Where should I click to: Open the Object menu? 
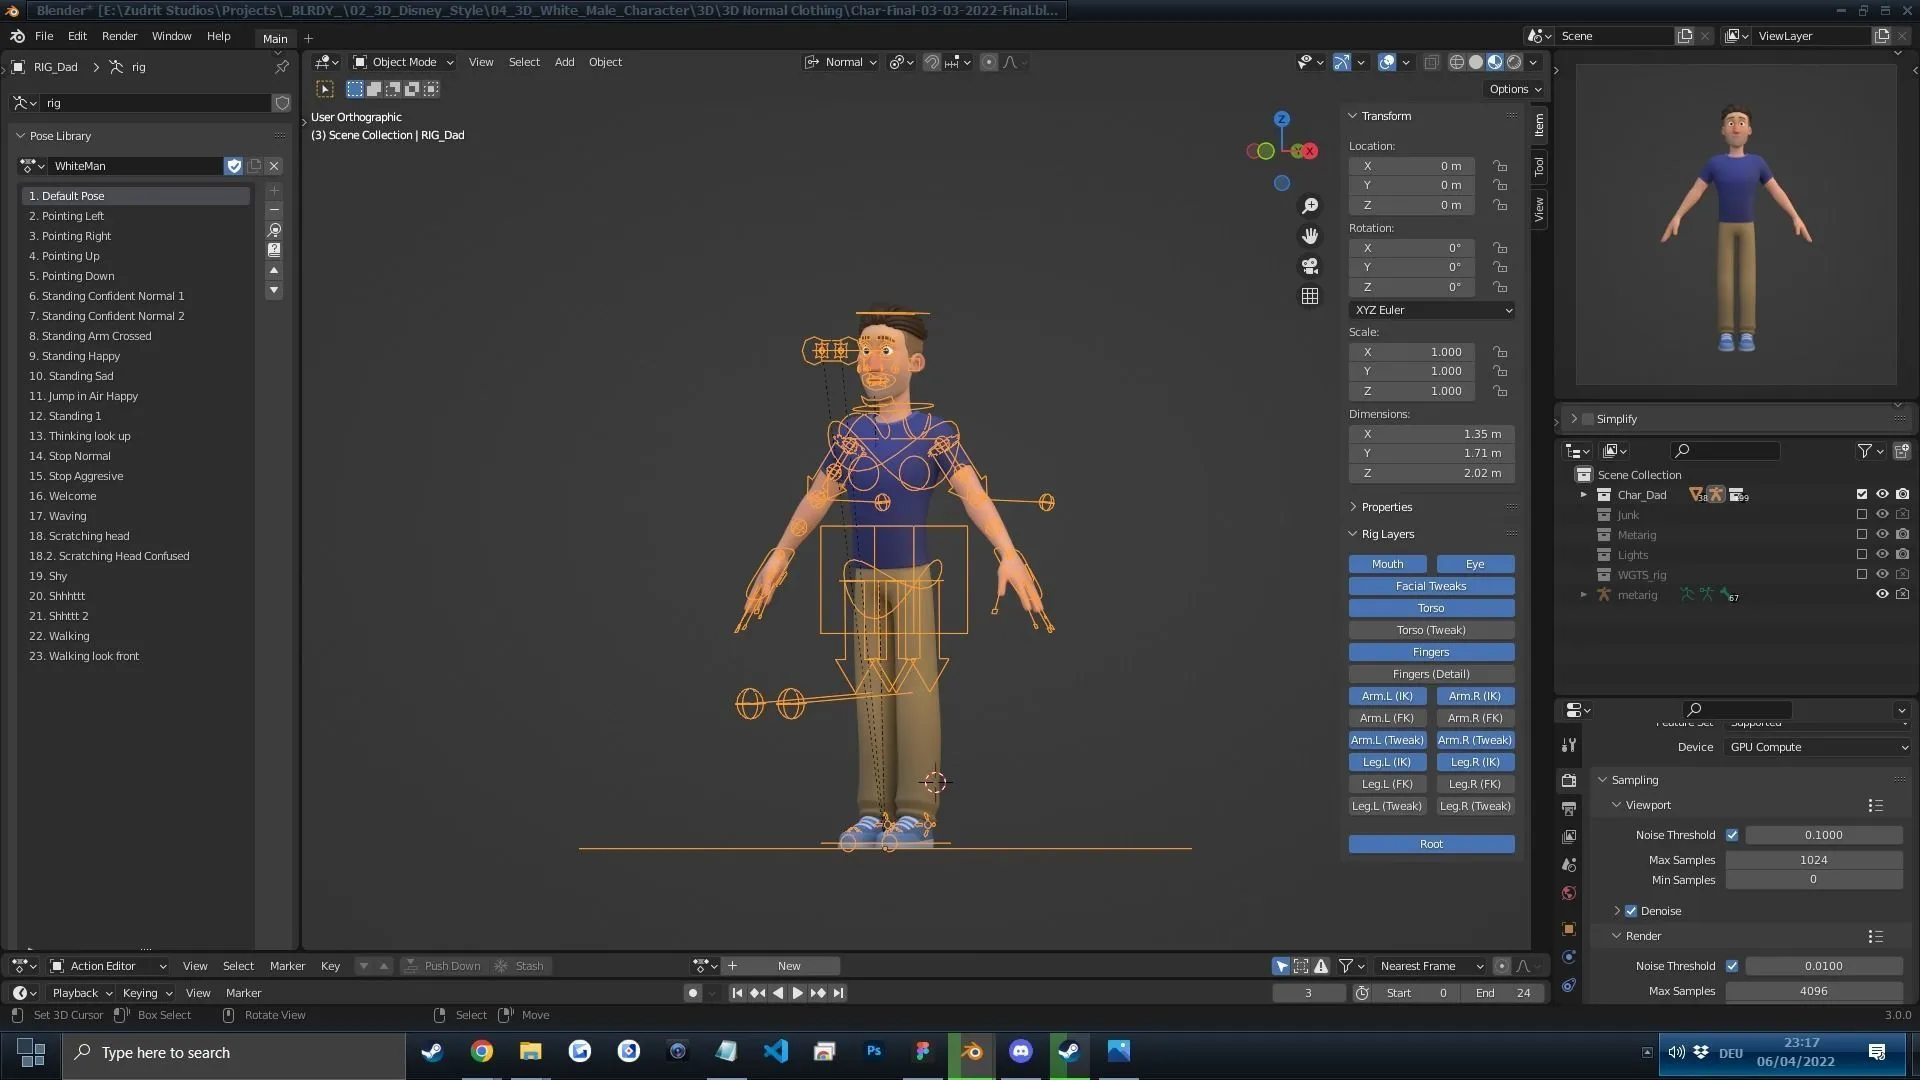(605, 62)
